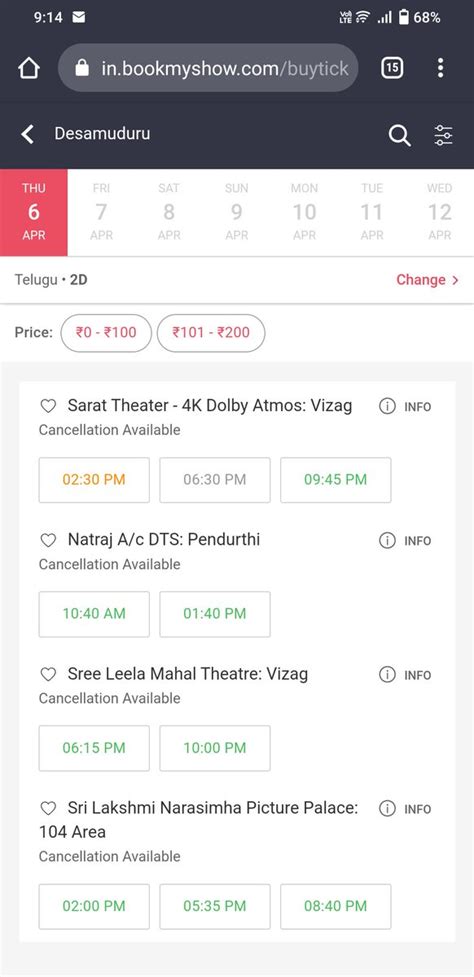Go back using the arrow beside Desamuduru
474x977 pixels.
[27, 133]
